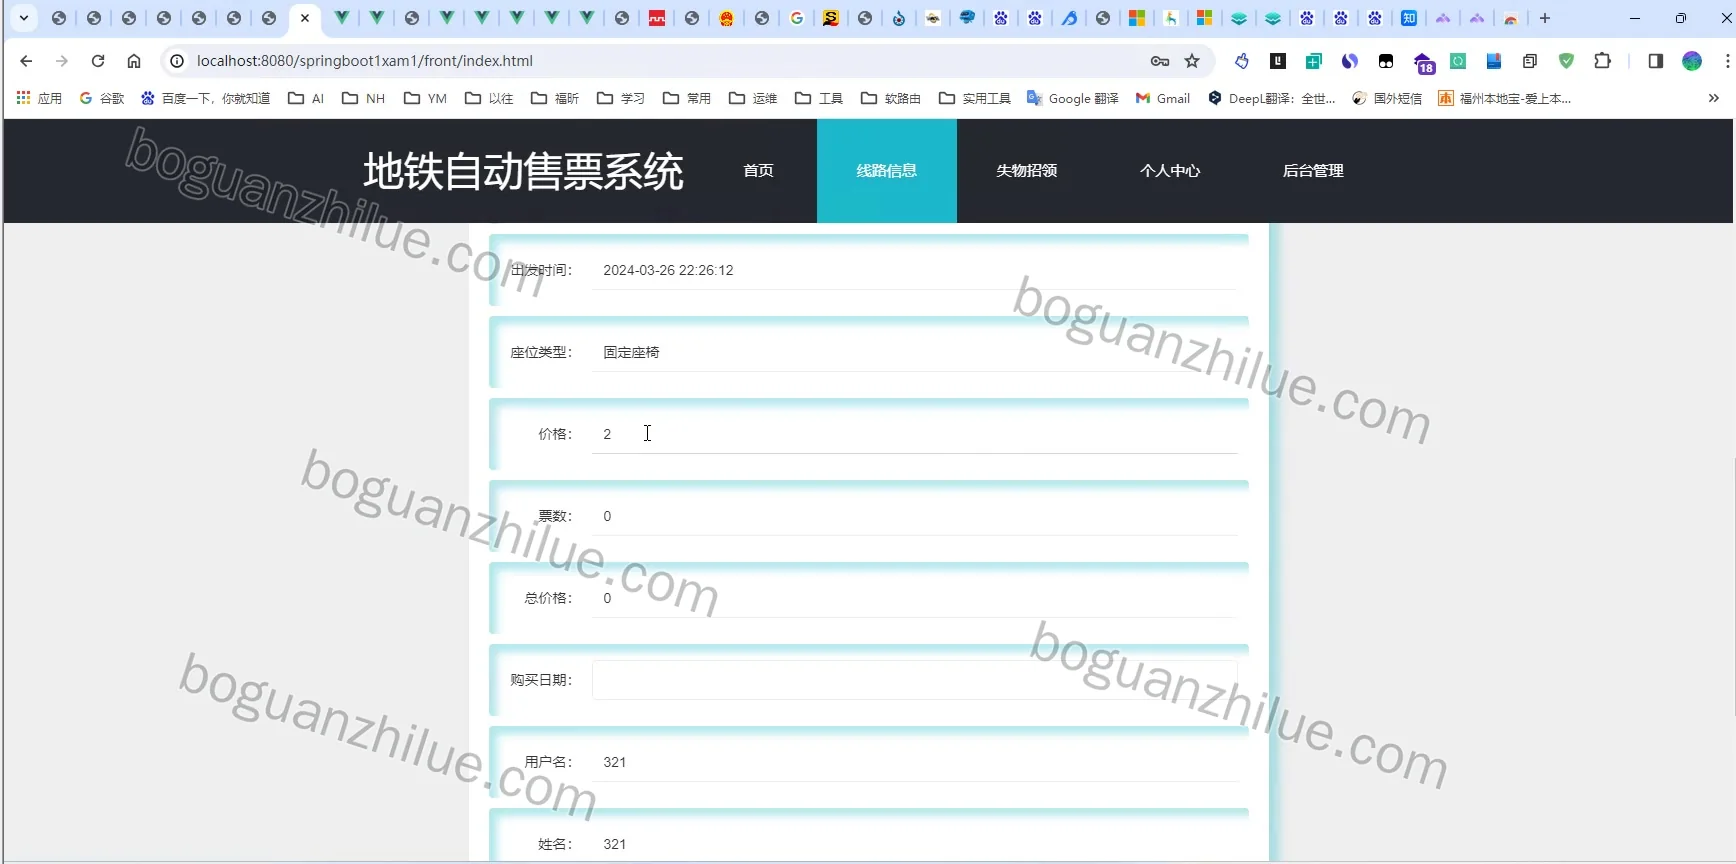
Task: Open the AI bookmarks folder
Action: 306,98
